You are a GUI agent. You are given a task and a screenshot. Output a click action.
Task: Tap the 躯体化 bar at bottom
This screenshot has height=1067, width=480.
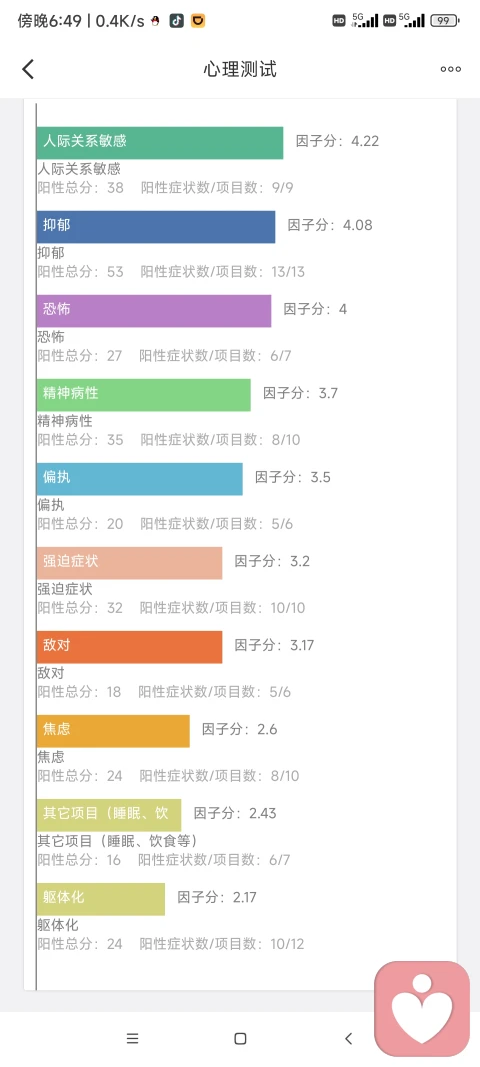(101, 899)
